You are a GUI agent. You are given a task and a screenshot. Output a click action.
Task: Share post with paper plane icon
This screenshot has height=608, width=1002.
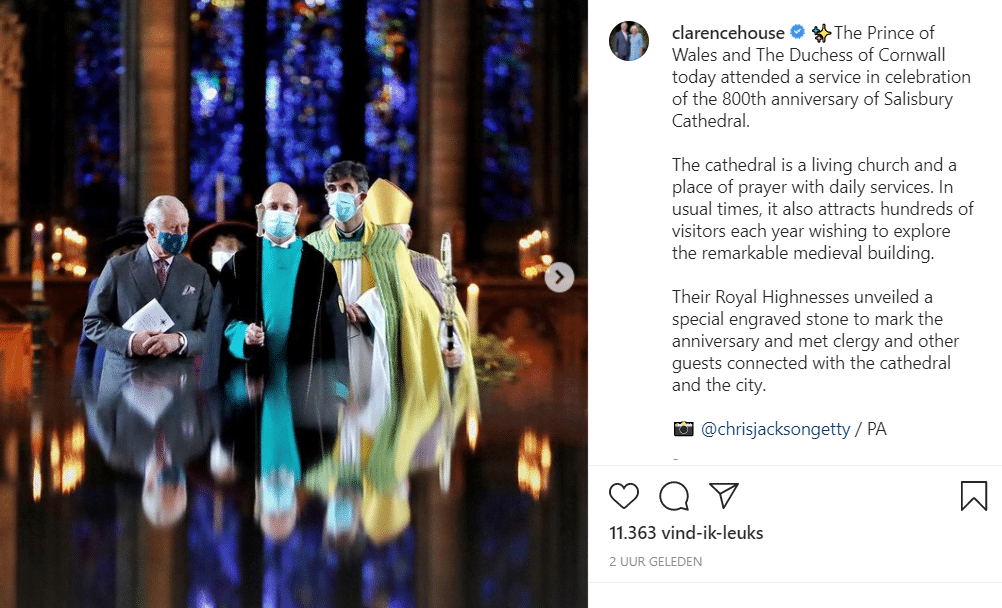(724, 495)
